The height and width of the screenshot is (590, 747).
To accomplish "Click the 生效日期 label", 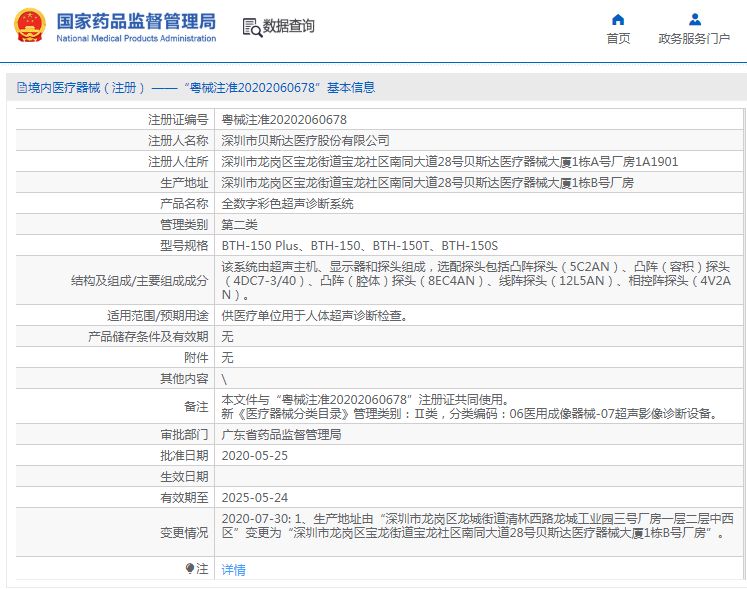I will (184, 477).
